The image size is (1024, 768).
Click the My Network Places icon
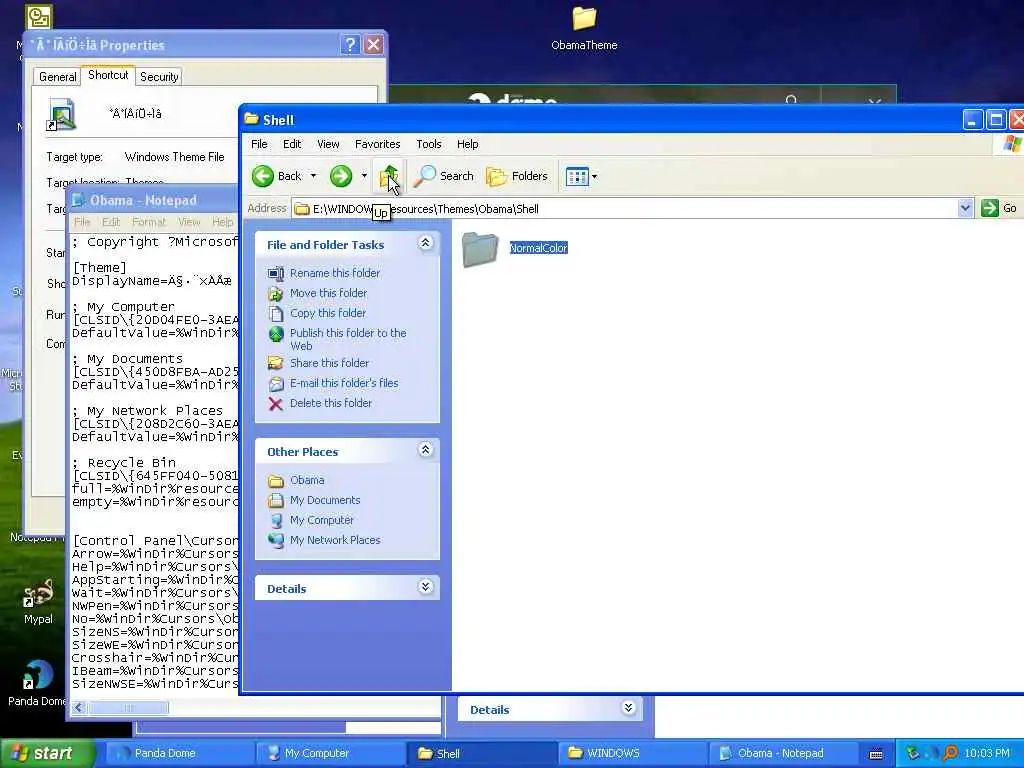click(276, 540)
